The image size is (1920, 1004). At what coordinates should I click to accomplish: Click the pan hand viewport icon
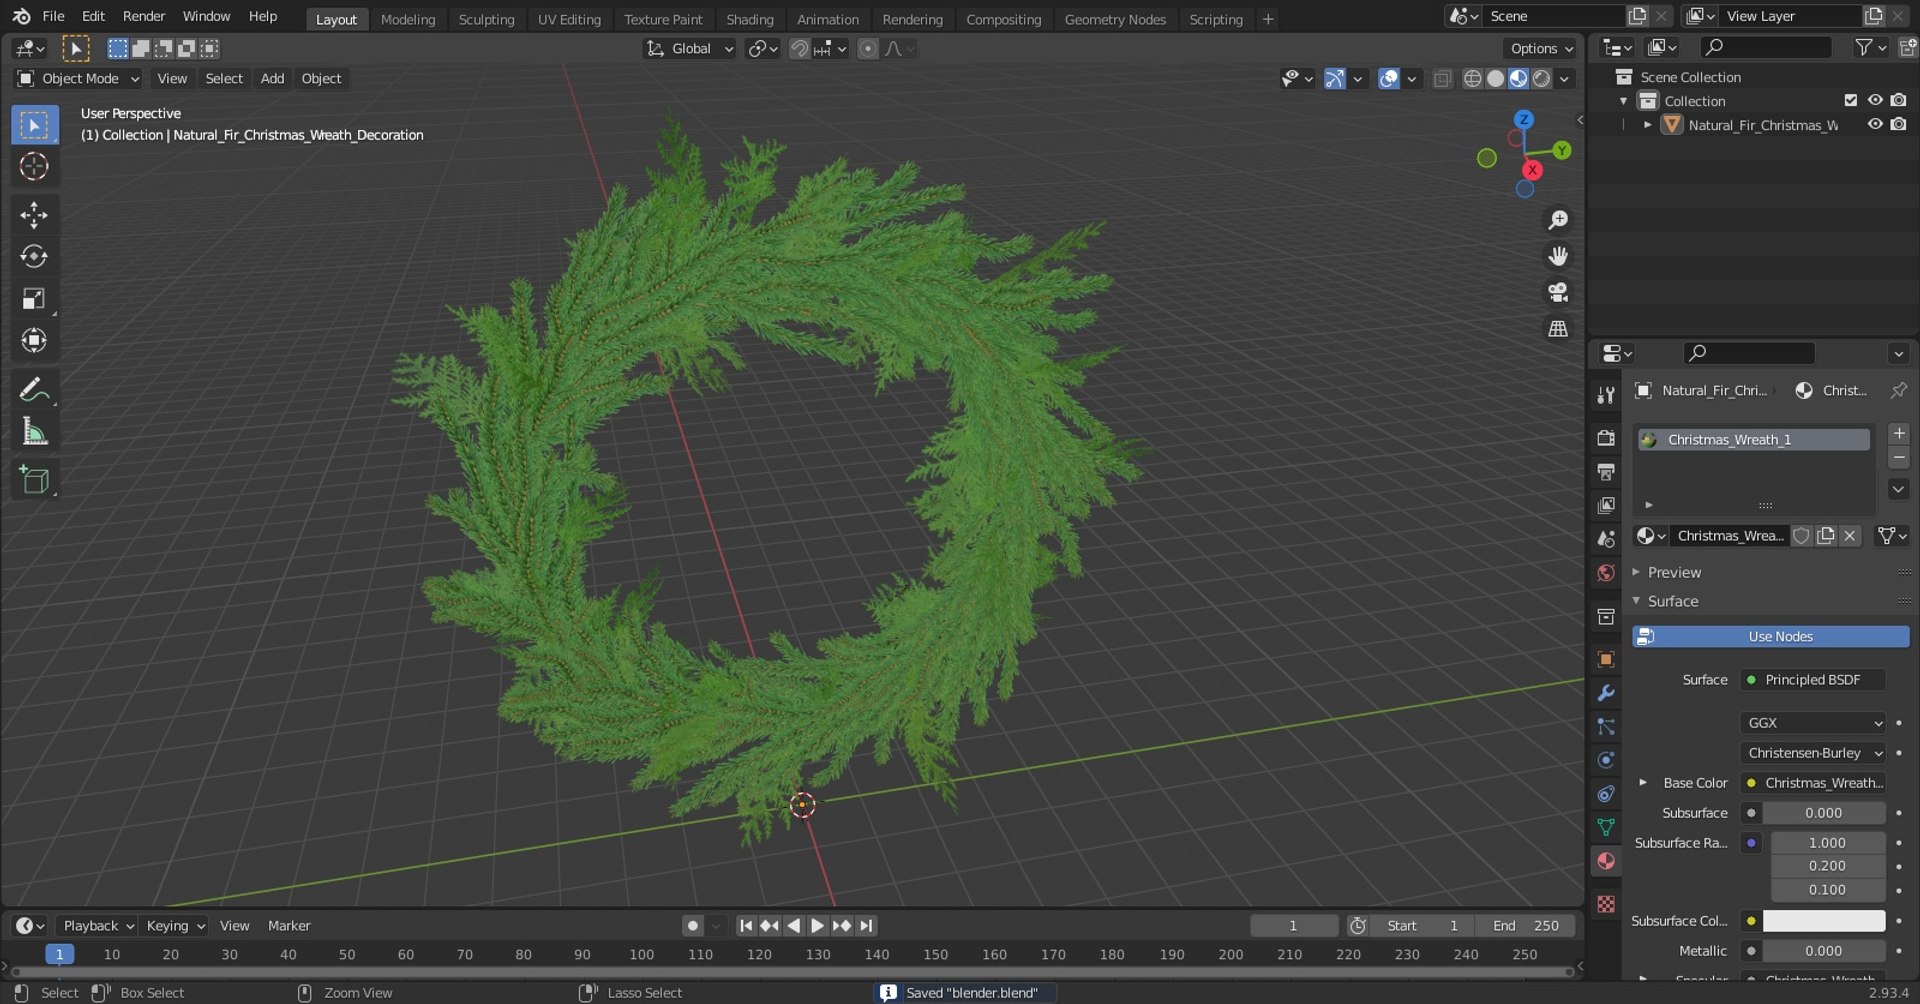pyautogui.click(x=1558, y=256)
